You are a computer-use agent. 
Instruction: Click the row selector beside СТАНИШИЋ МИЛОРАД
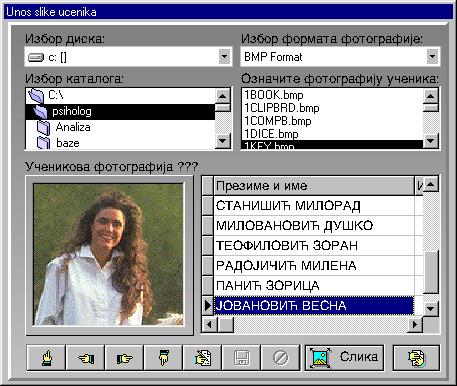tap(208, 206)
